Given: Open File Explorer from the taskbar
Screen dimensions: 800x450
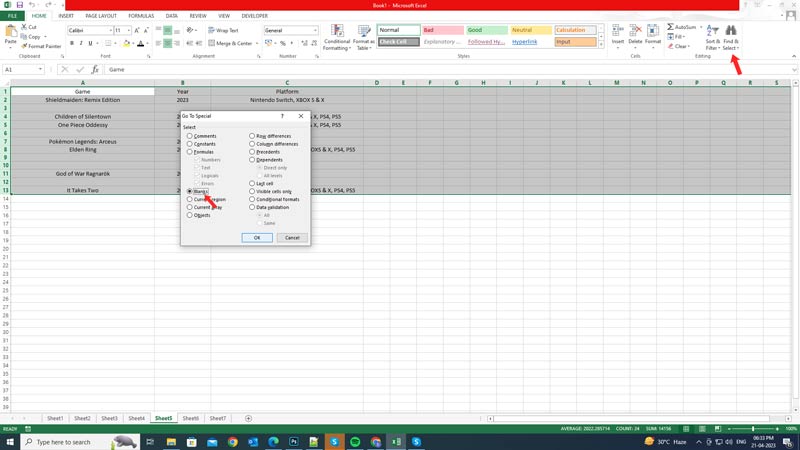Looking at the screenshot, I should click(x=171, y=442).
